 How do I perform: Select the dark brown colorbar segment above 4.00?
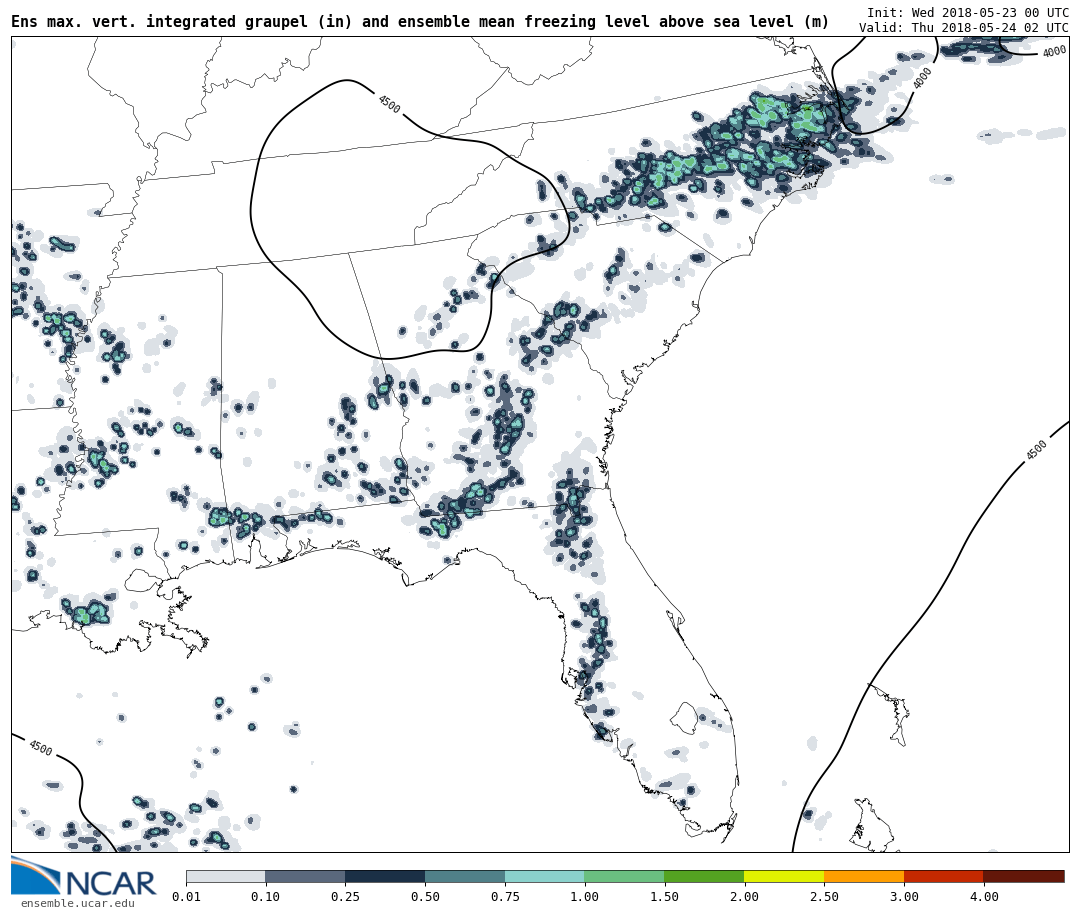point(1023,876)
